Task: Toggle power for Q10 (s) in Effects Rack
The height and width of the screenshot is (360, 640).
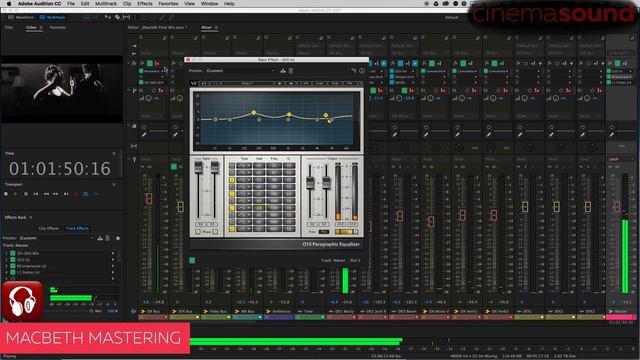Action: 13,260
